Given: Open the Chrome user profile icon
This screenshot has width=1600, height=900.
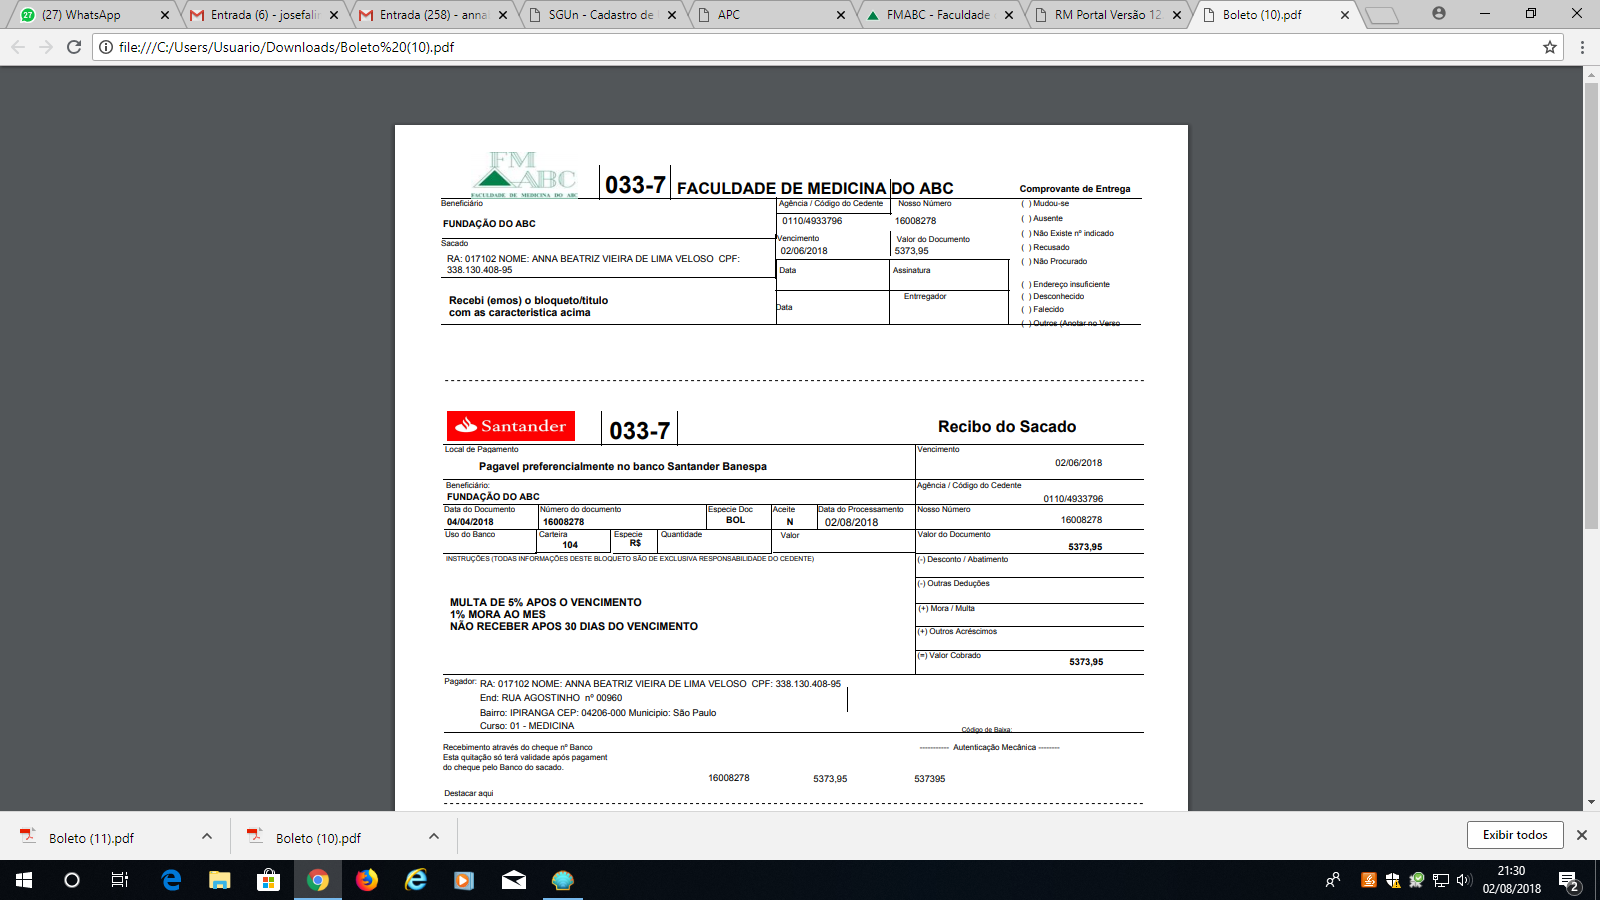Looking at the screenshot, I should click(1438, 14).
